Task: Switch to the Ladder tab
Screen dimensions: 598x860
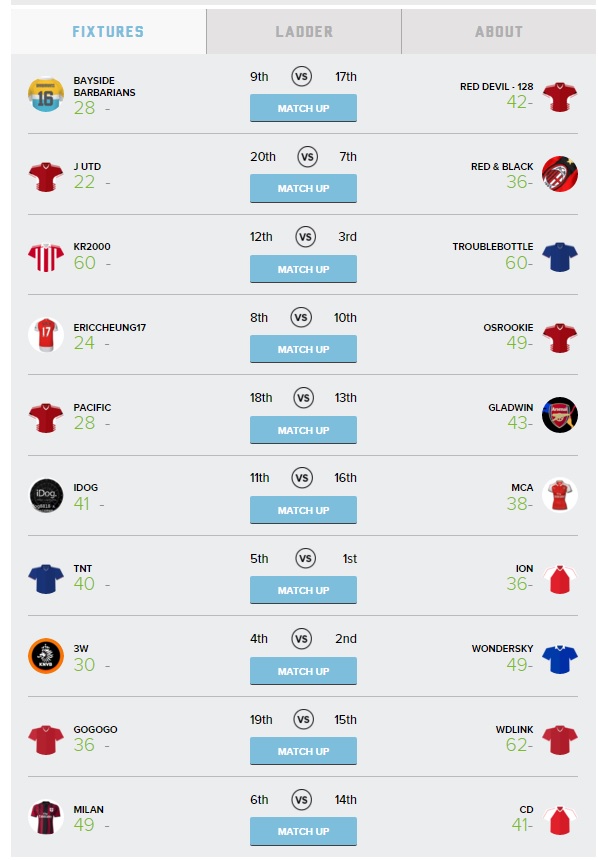Action: pos(304,32)
